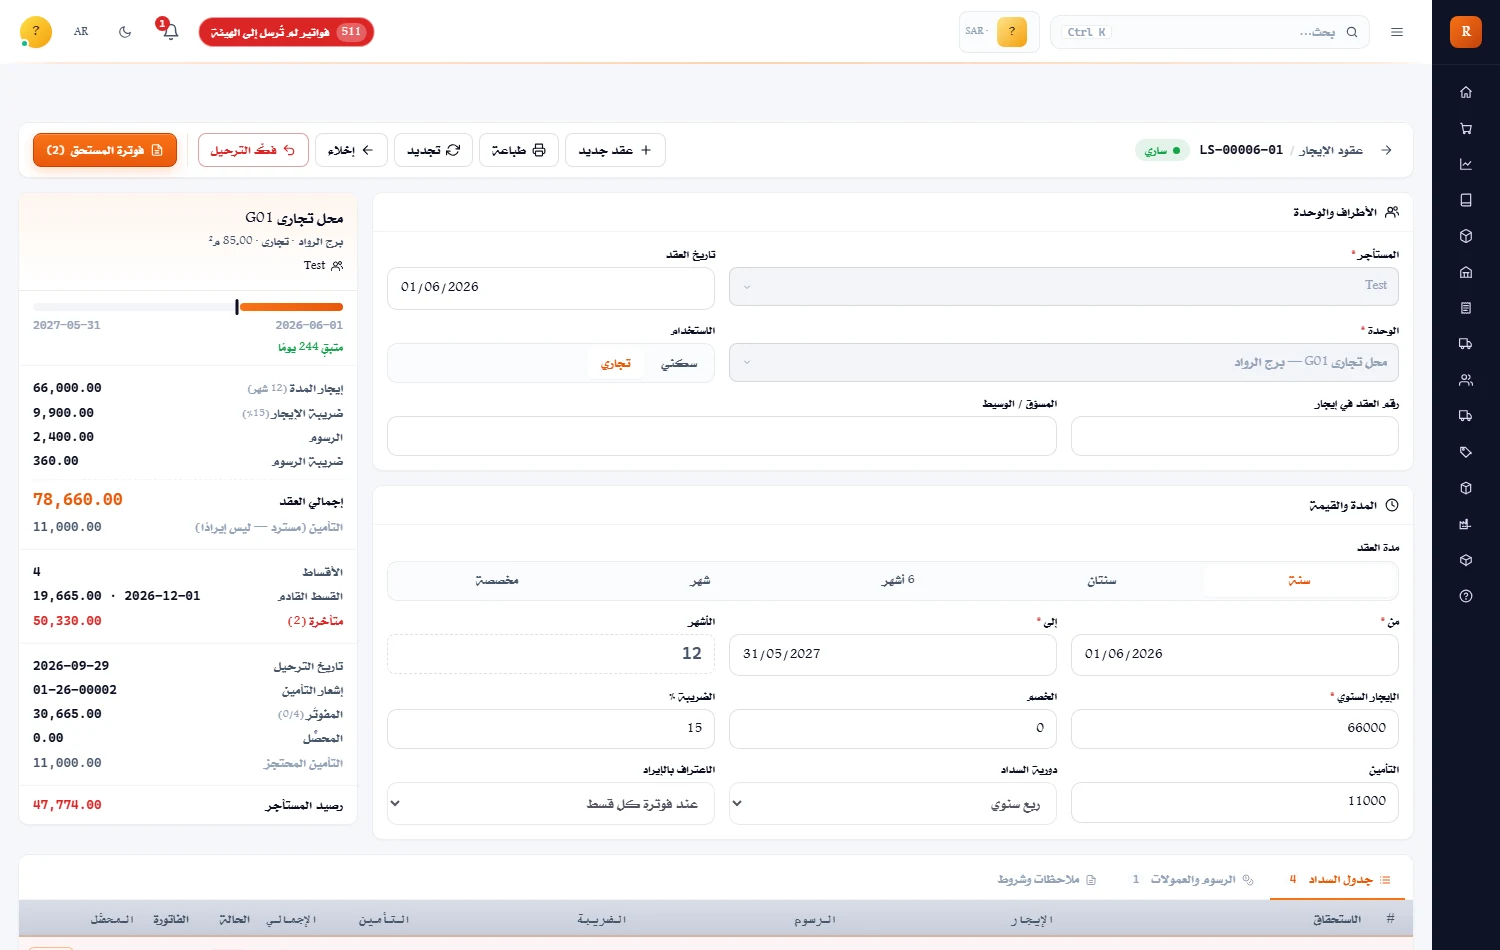Image resolution: width=1500 pixels, height=950 pixels.
Task: Open the Home icon in the sidebar
Action: pos(1466,92)
